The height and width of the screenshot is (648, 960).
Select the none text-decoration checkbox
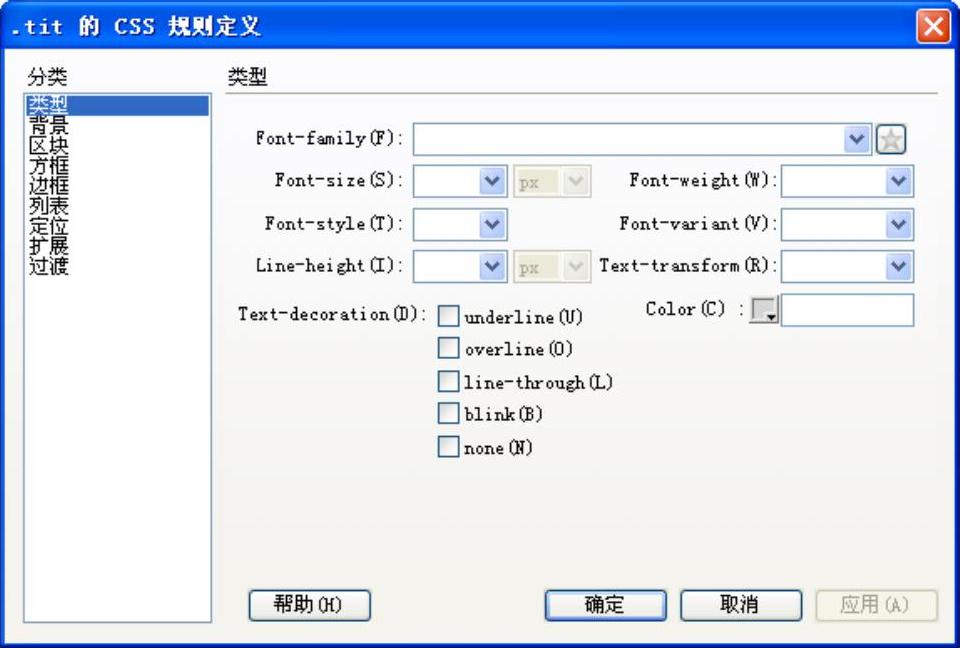[448, 446]
